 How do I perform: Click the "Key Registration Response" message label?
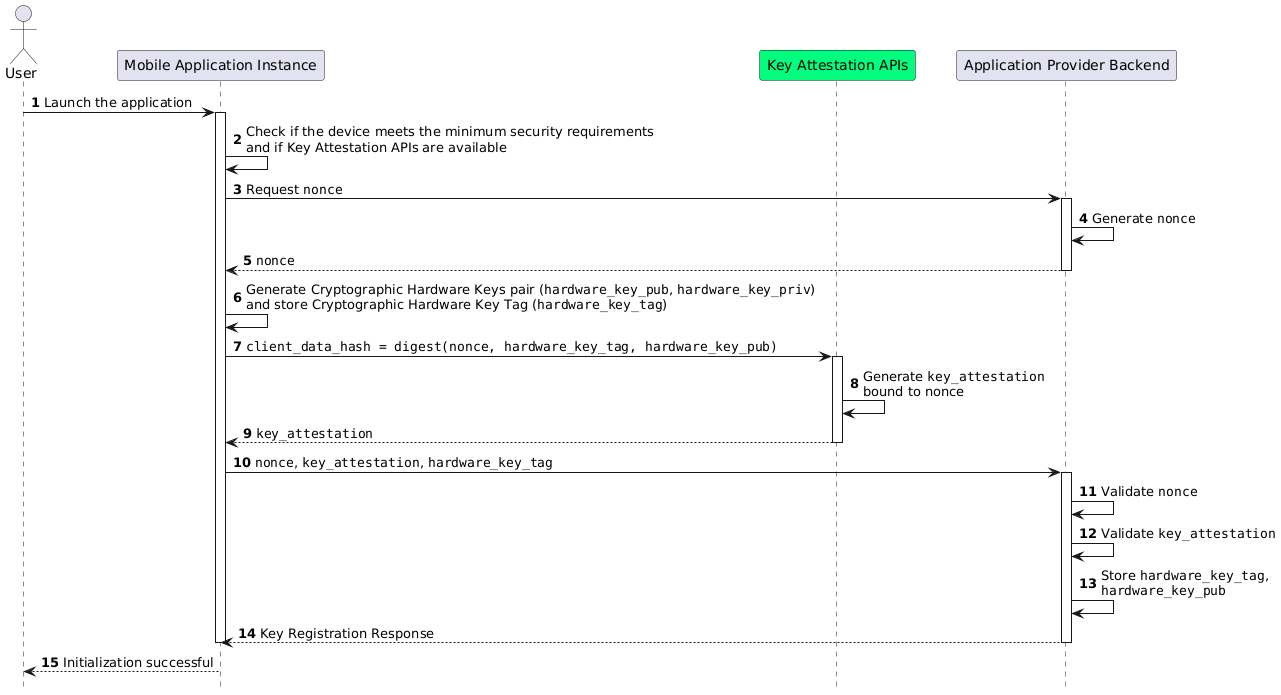coord(346,634)
